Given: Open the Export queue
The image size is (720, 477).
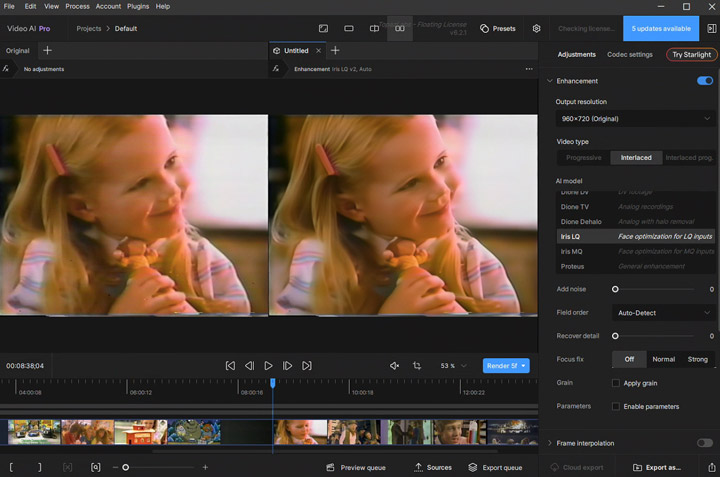Looking at the screenshot, I should (495, 467).
